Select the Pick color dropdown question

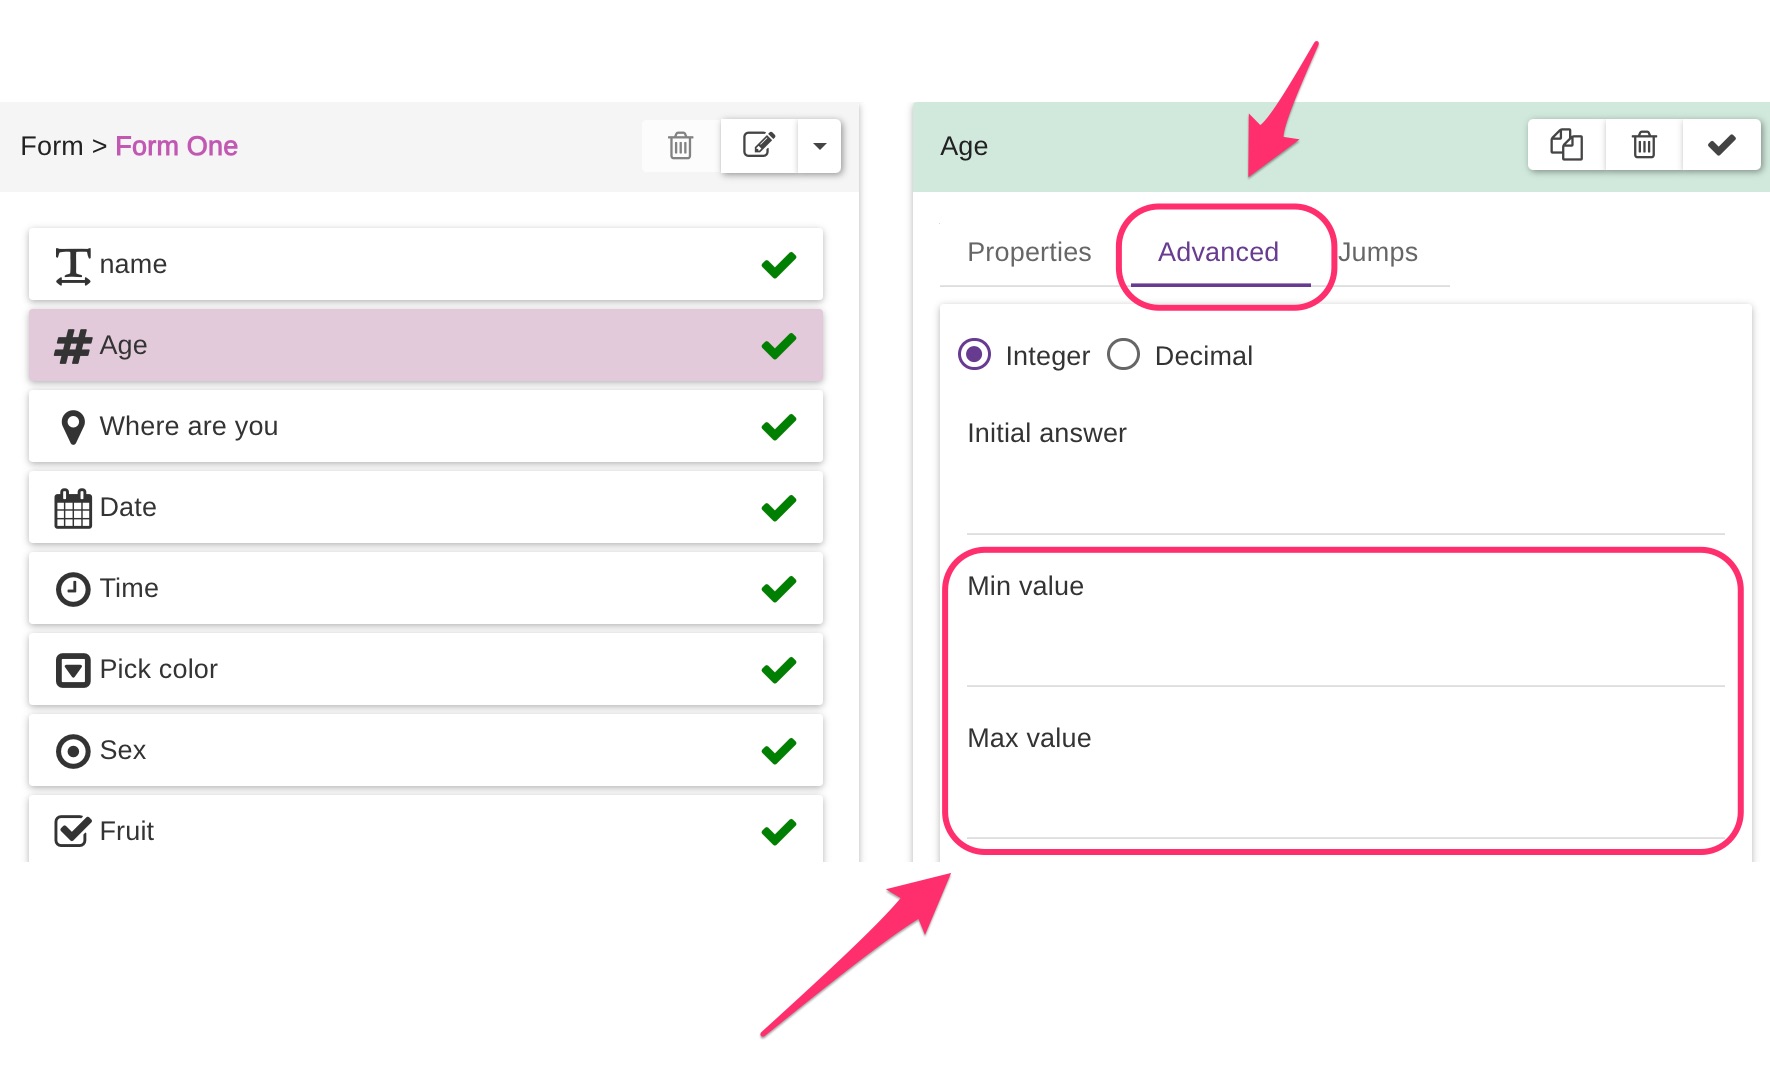[425, 669]
